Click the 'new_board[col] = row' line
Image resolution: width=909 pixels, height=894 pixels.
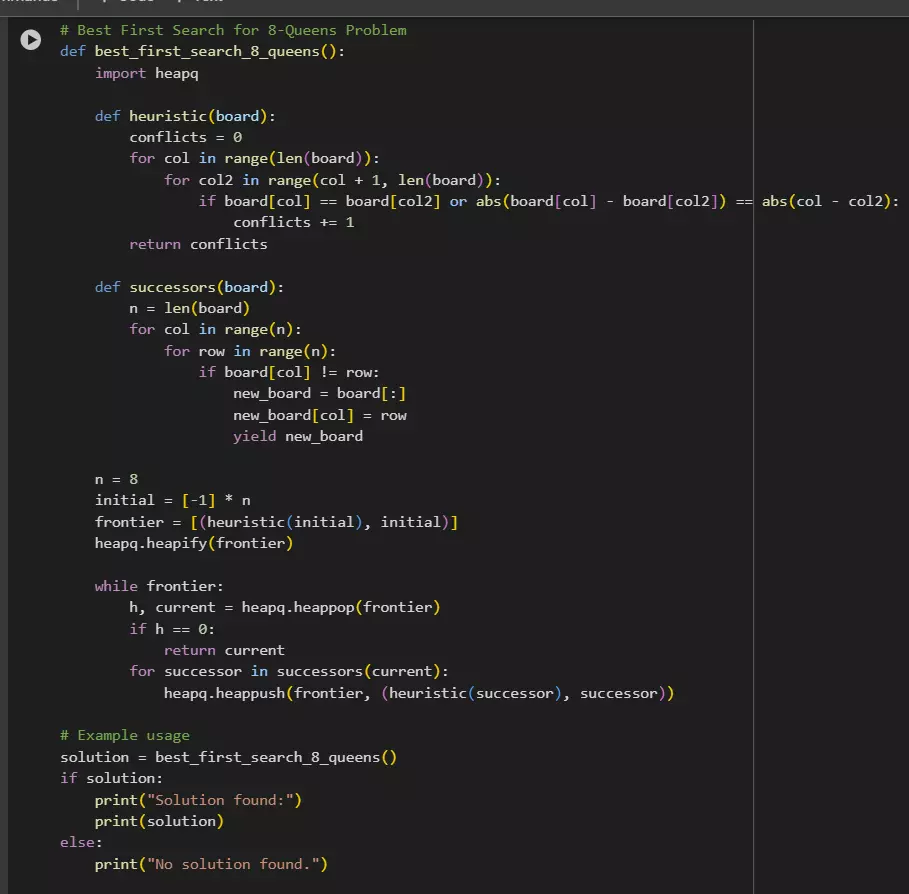tap(320, 416)
